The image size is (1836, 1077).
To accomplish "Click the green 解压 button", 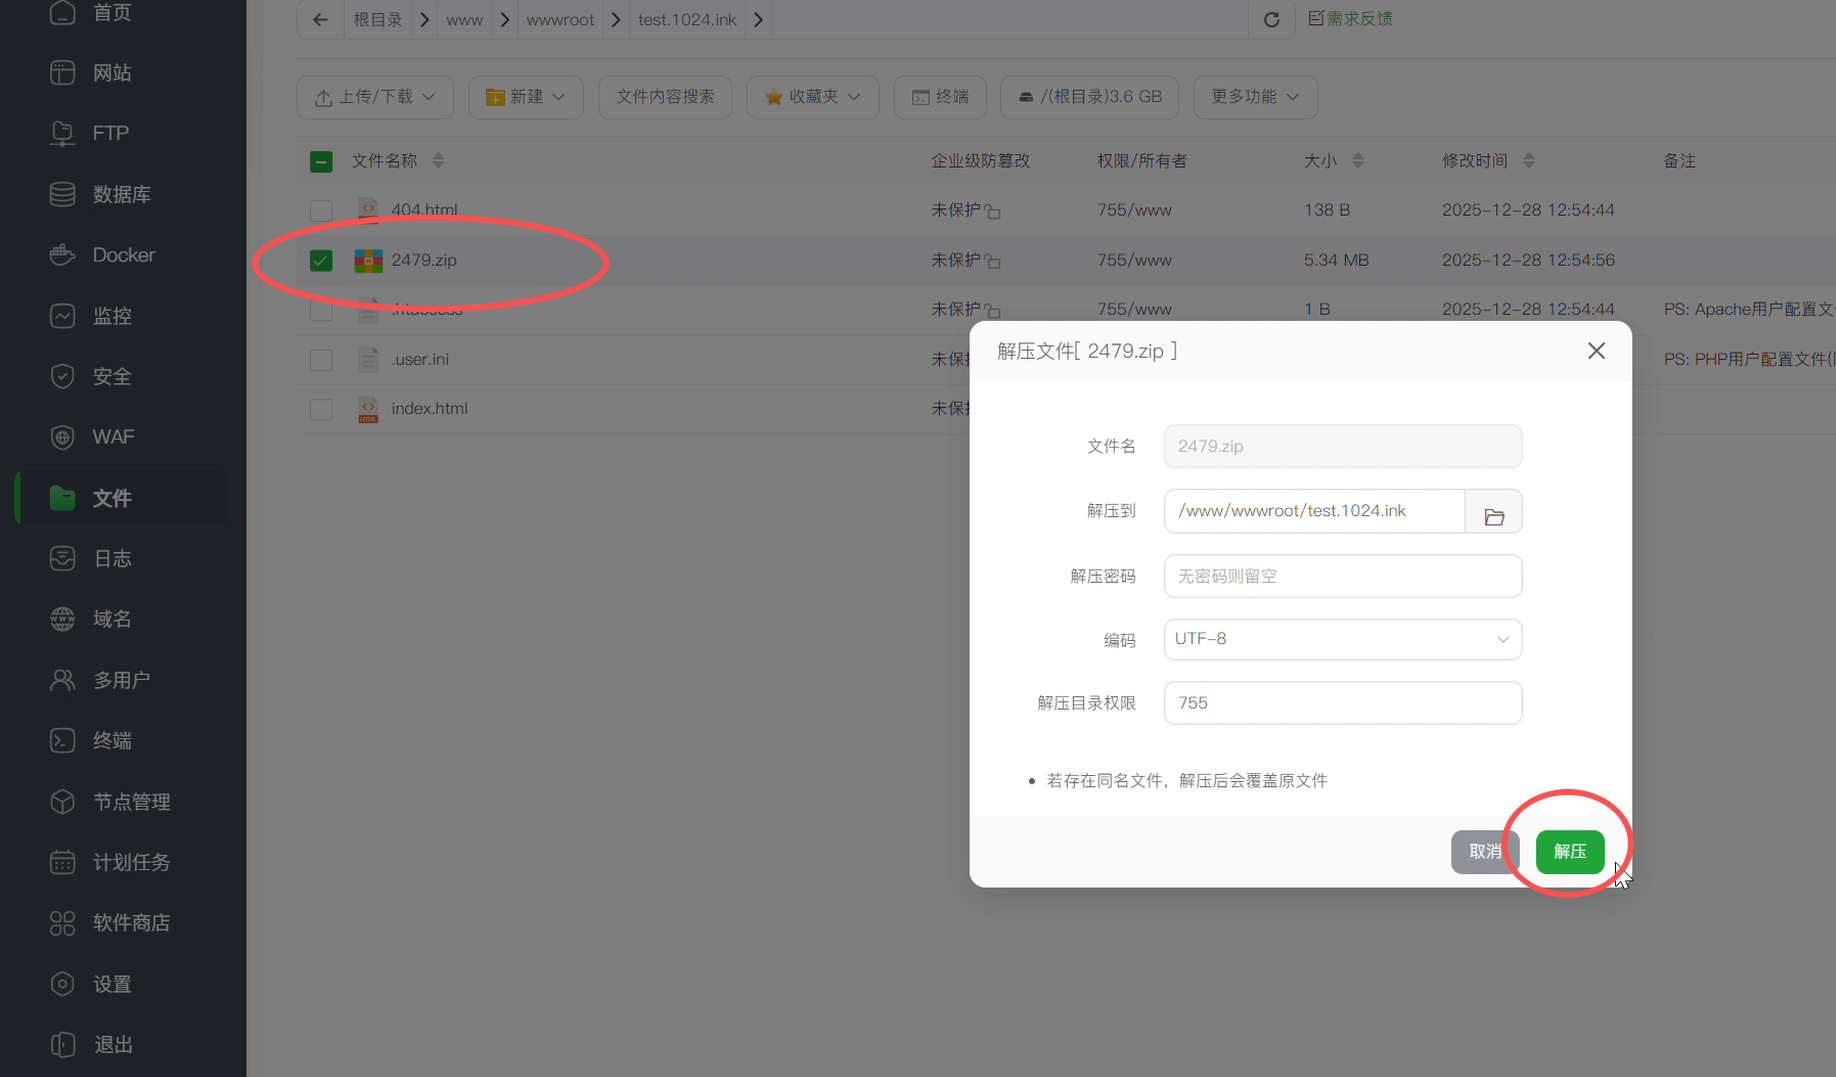I will 1569,851.
